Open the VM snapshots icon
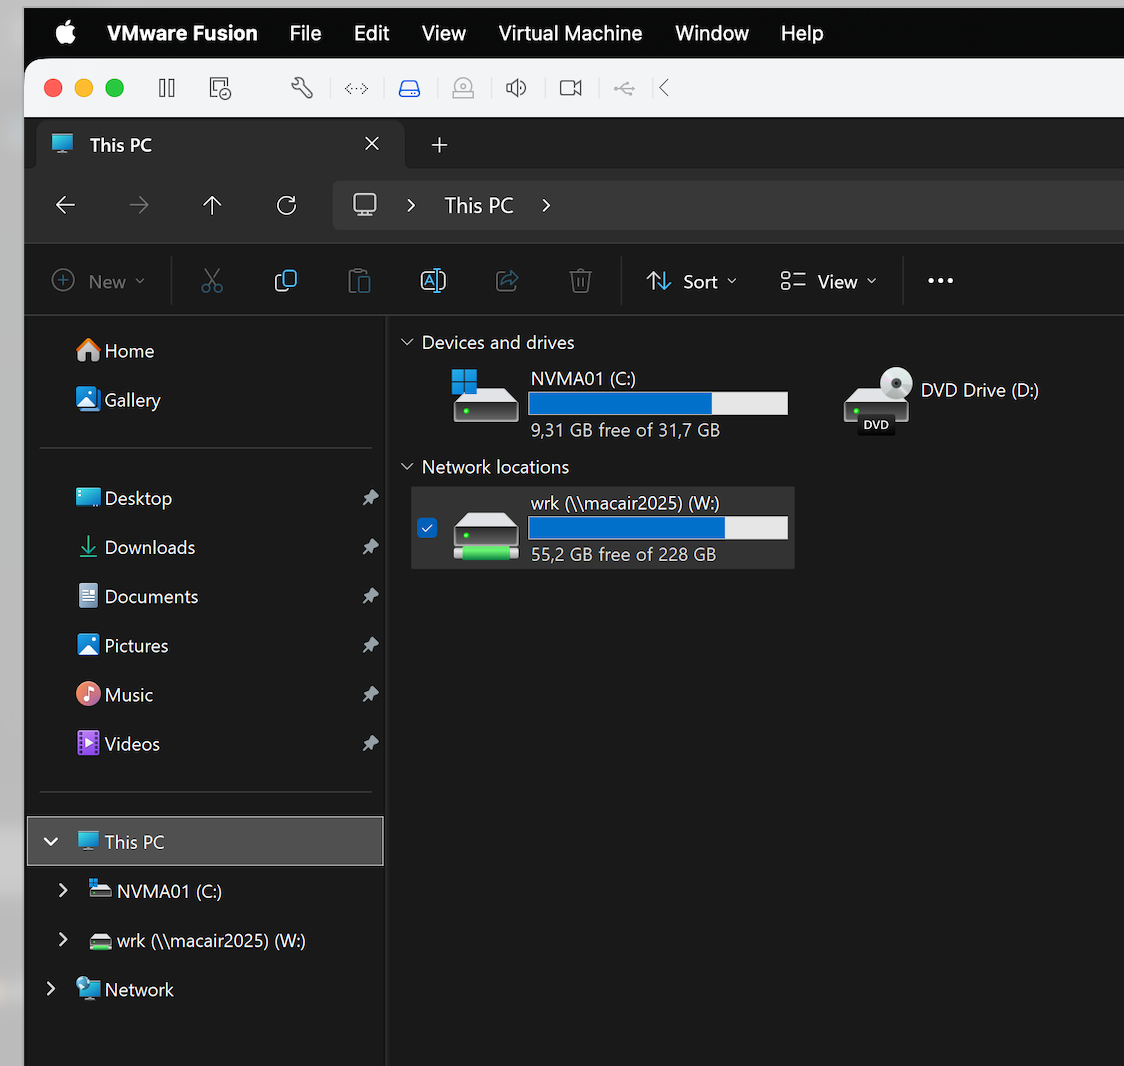Viewport: 1124px width, 1066px height. [x=220, y=88]
